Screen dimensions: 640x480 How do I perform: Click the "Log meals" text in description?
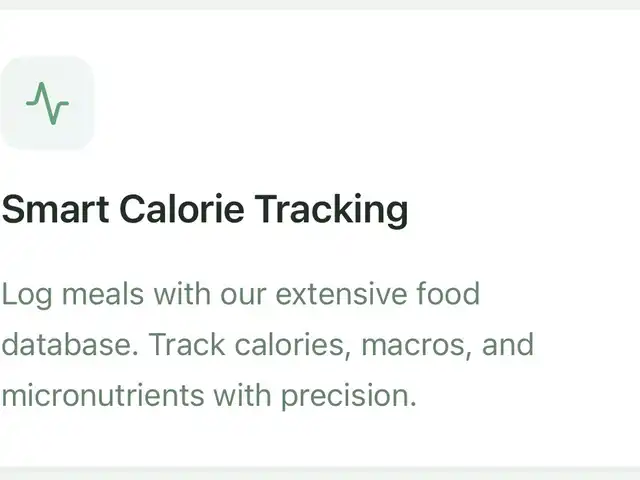point(73,295)
